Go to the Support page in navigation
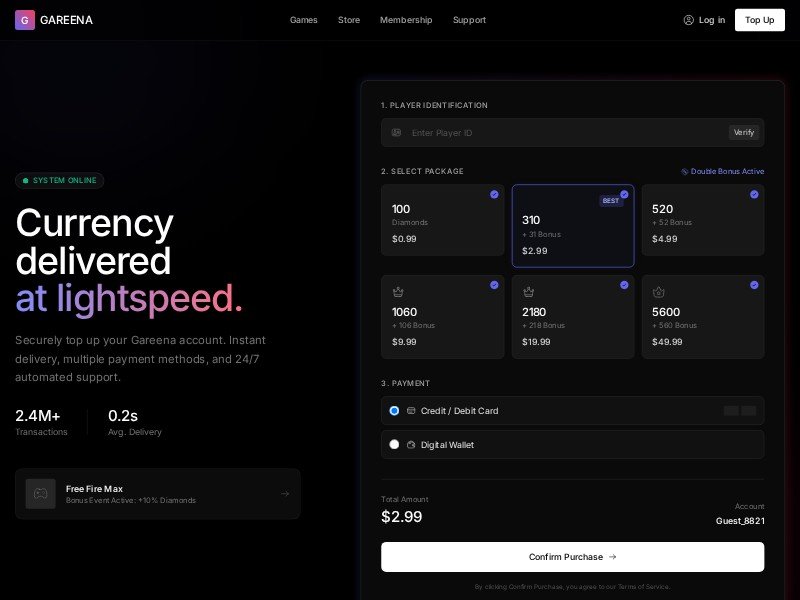Image resolution: width=800 pixels, height=600 pixels. (x=469, y=20)
